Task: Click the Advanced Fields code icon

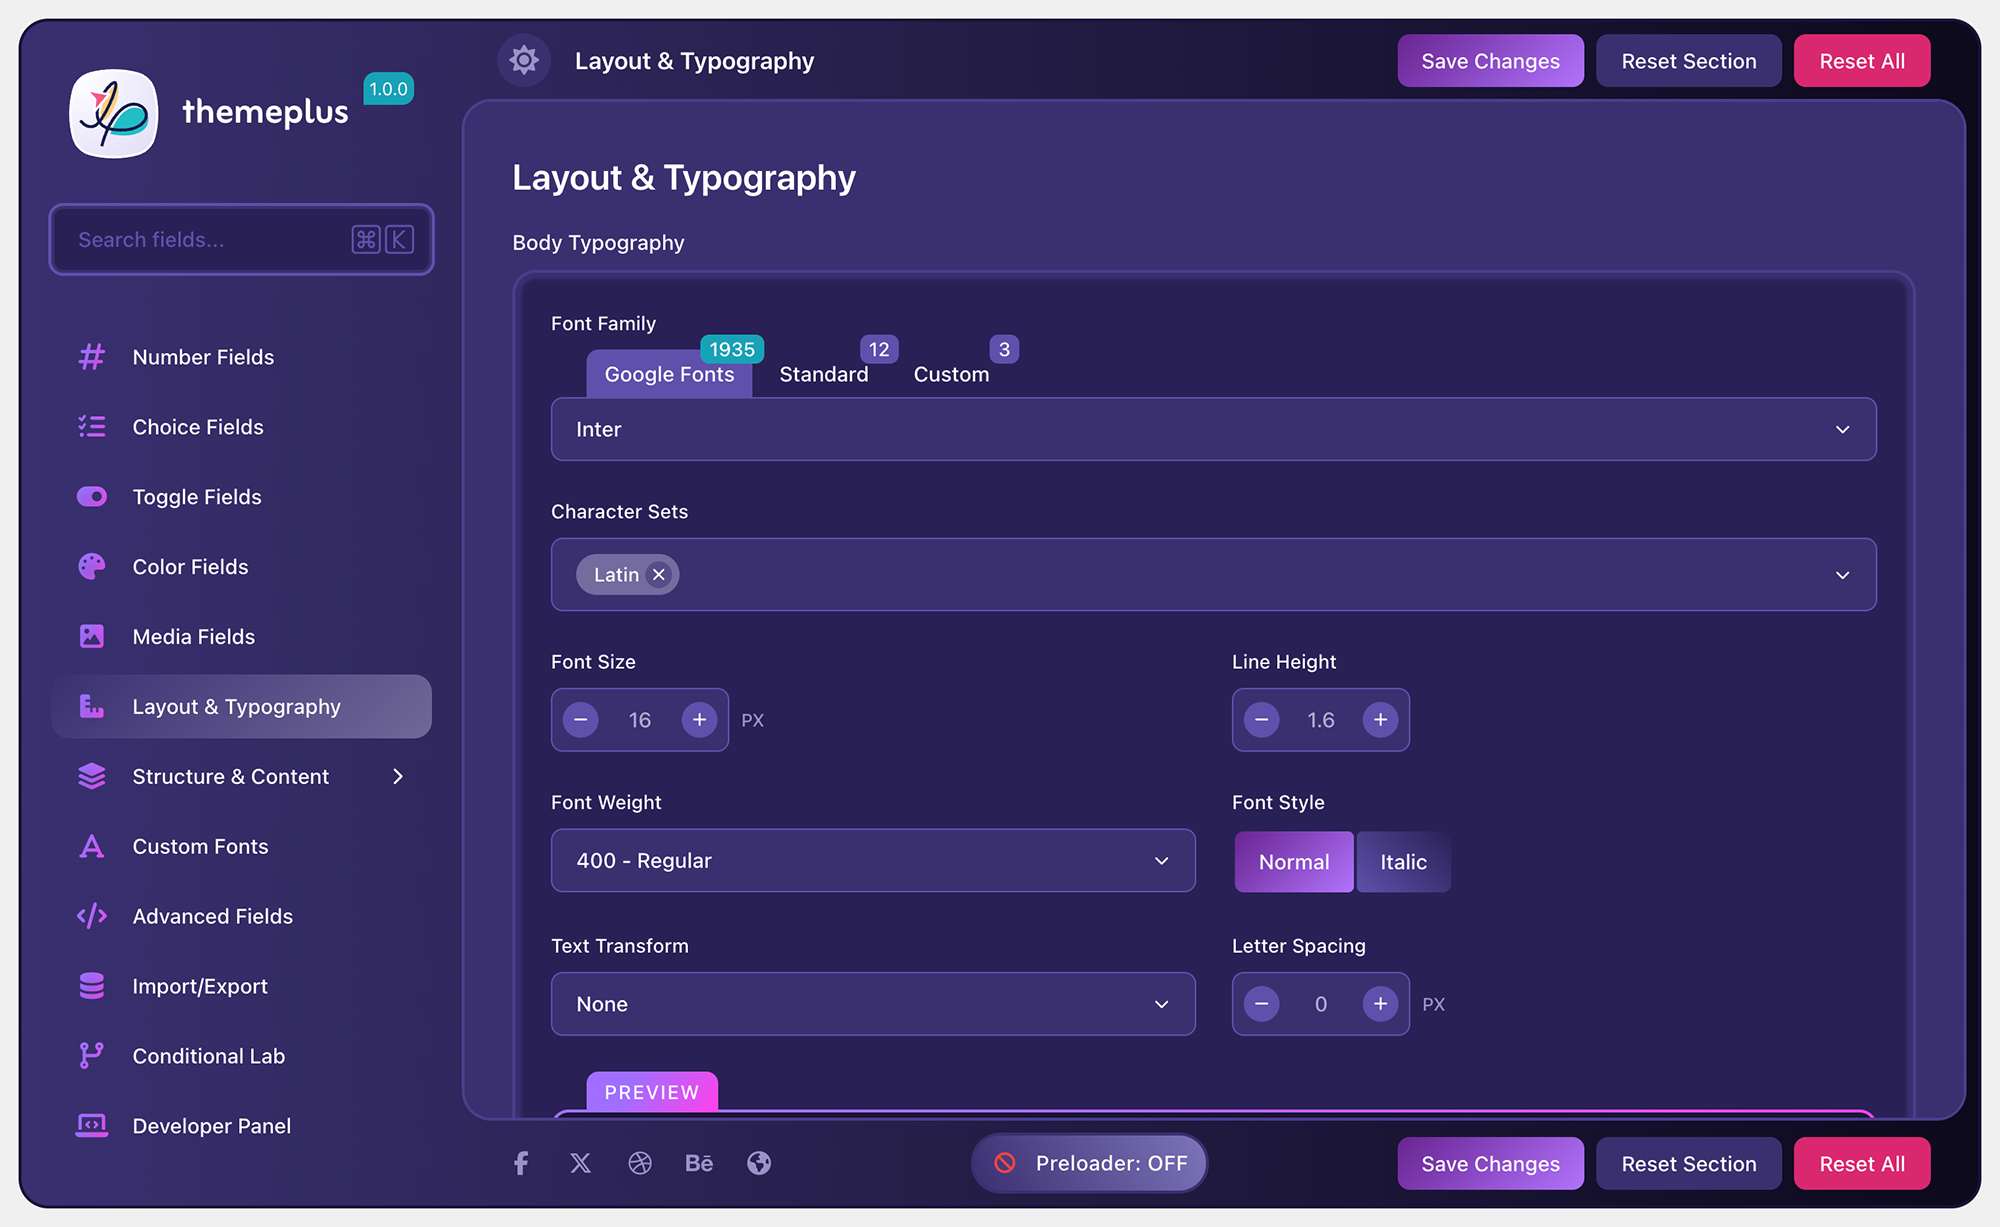Action: [x=92, y=916]
